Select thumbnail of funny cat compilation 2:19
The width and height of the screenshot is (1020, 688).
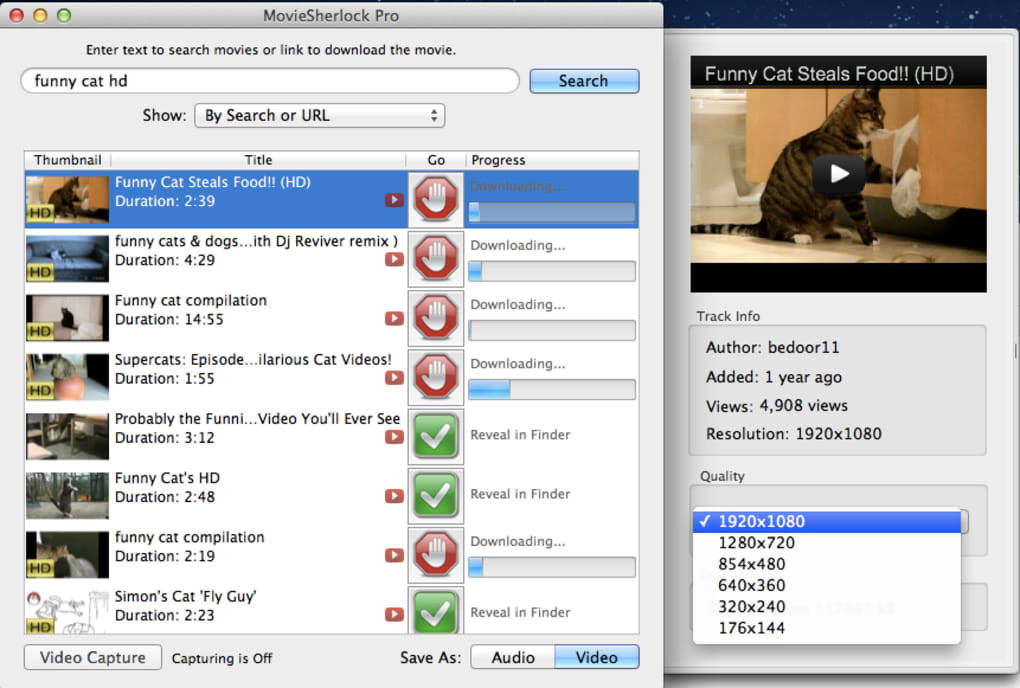[x=67, y=555]
